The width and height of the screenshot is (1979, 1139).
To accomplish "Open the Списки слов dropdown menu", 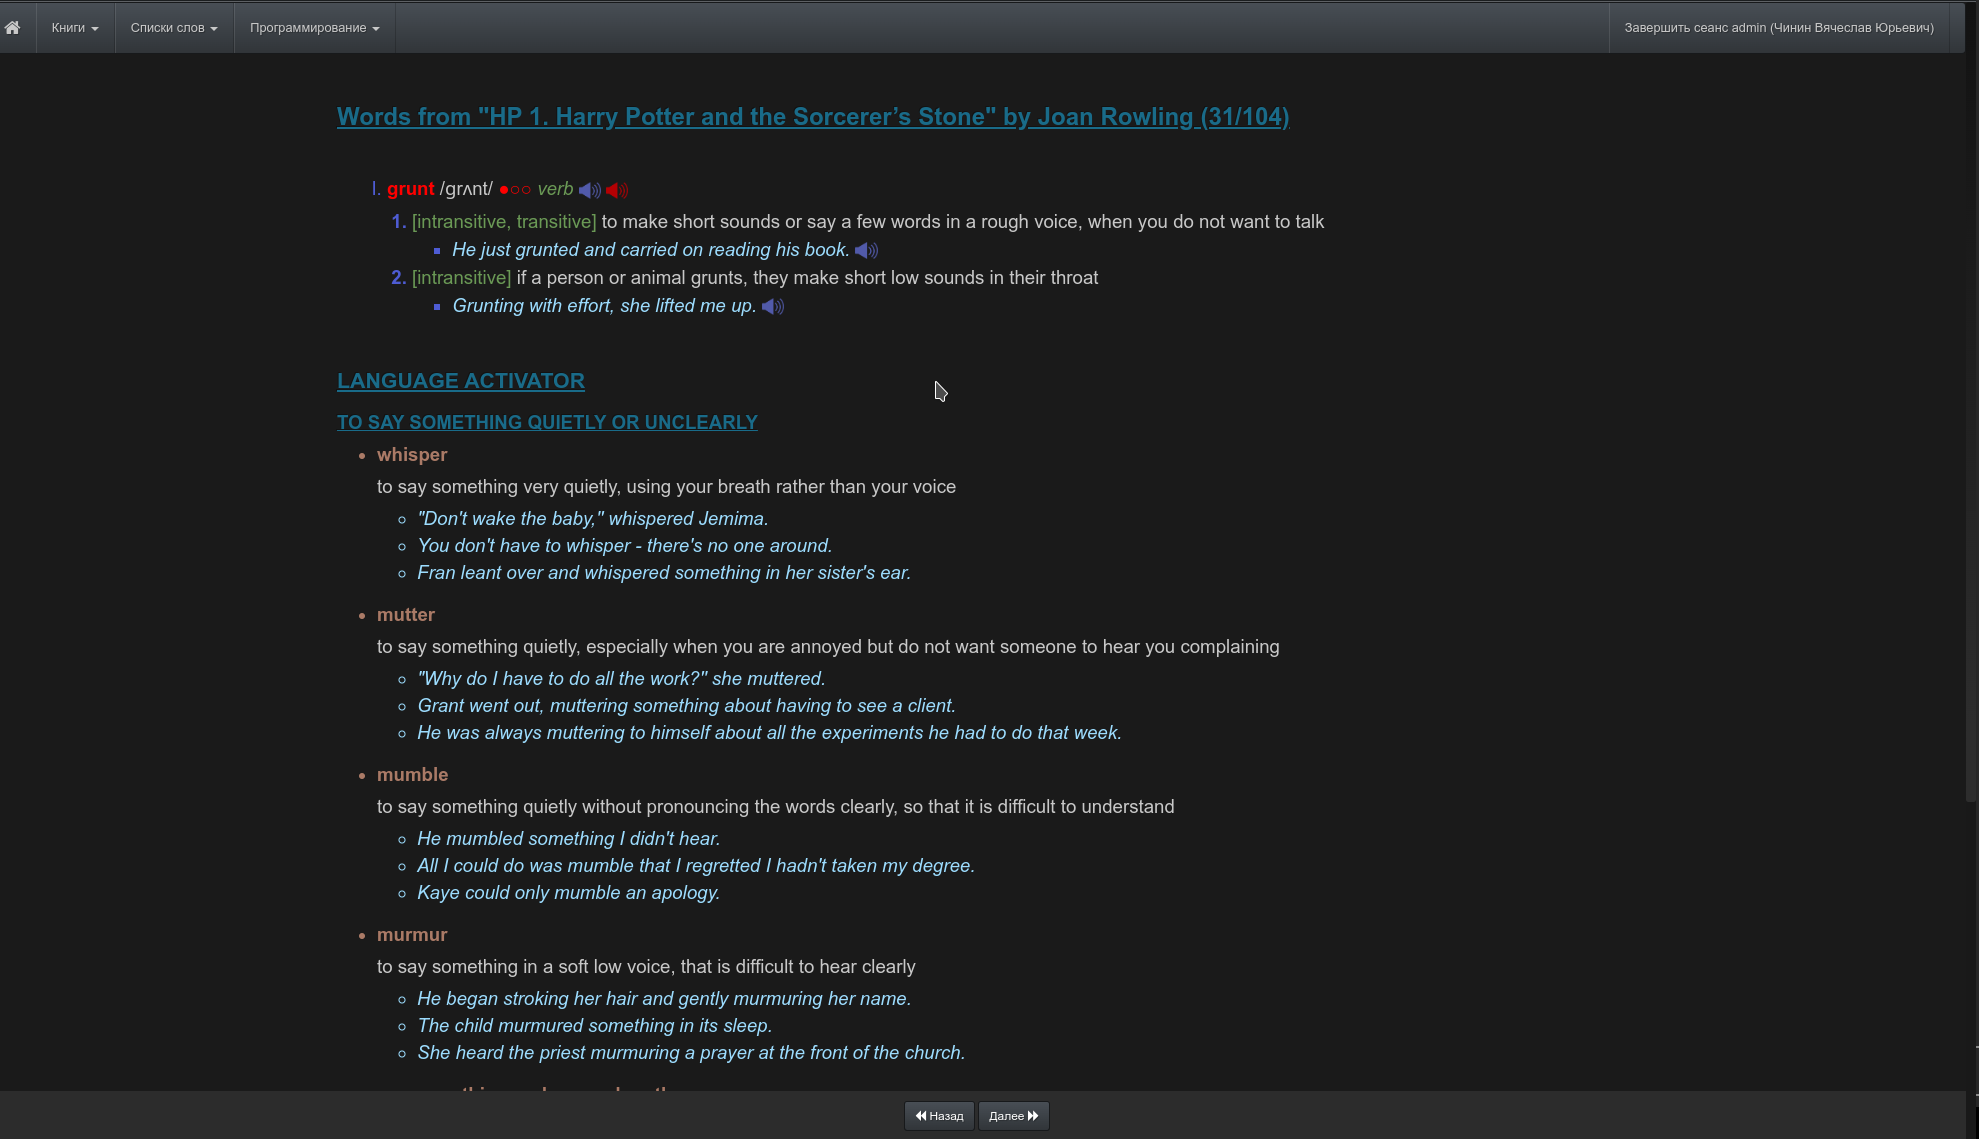I will click(x=174, y=28).
